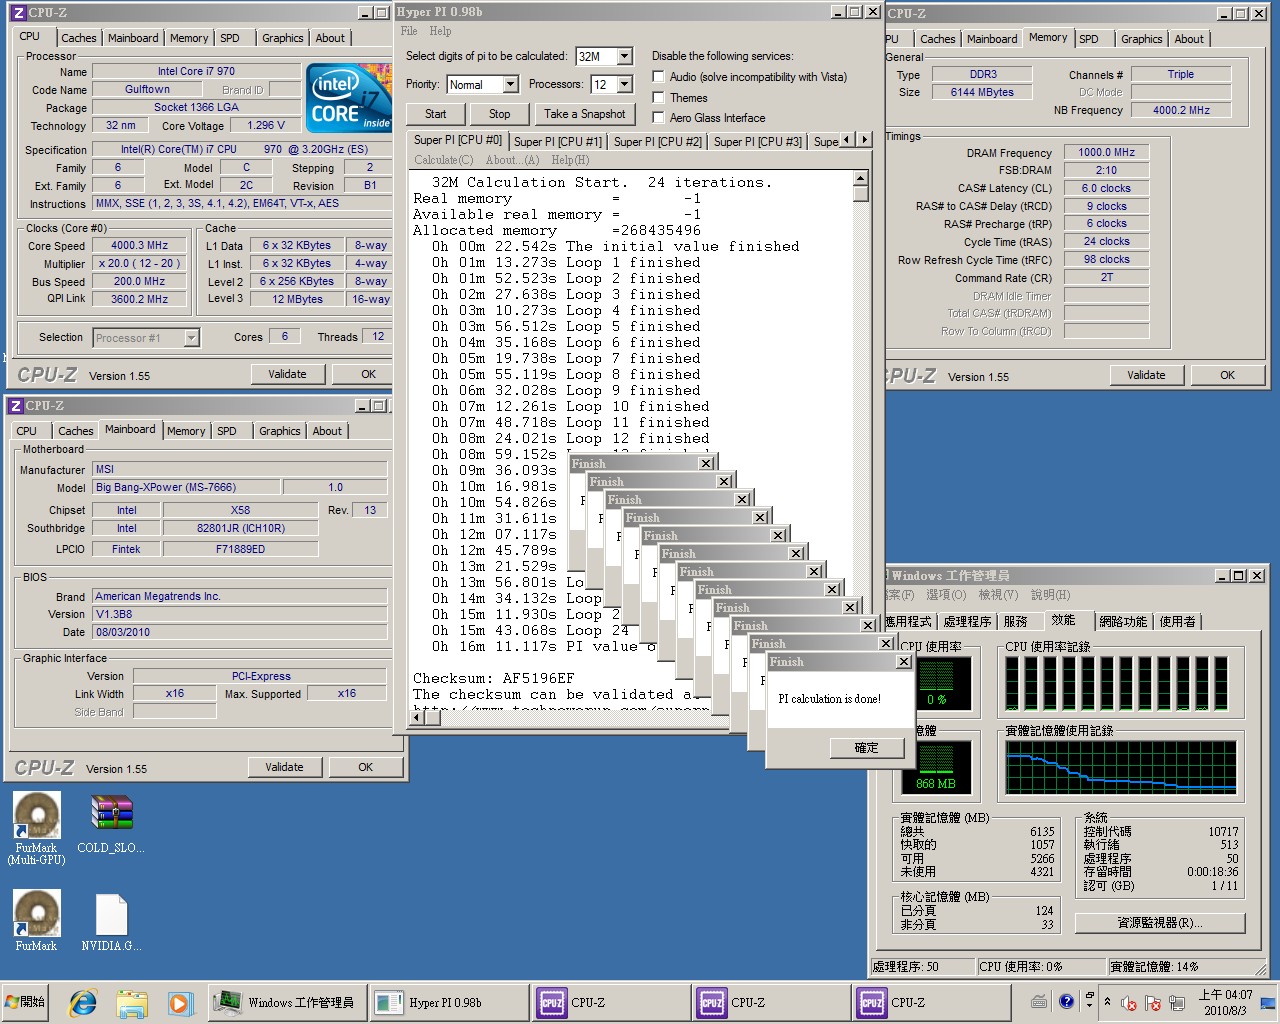This screenshot has width=1280, height=1024.
Task: Open the digits of pi 32M dropdown
Action: click(625, 57)
